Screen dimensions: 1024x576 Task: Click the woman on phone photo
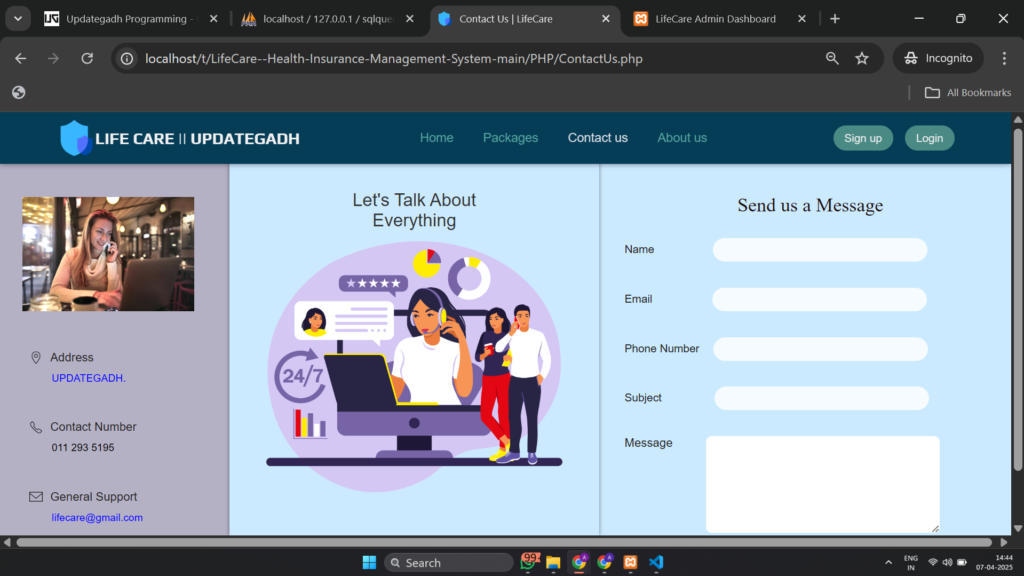click(108, 254)
